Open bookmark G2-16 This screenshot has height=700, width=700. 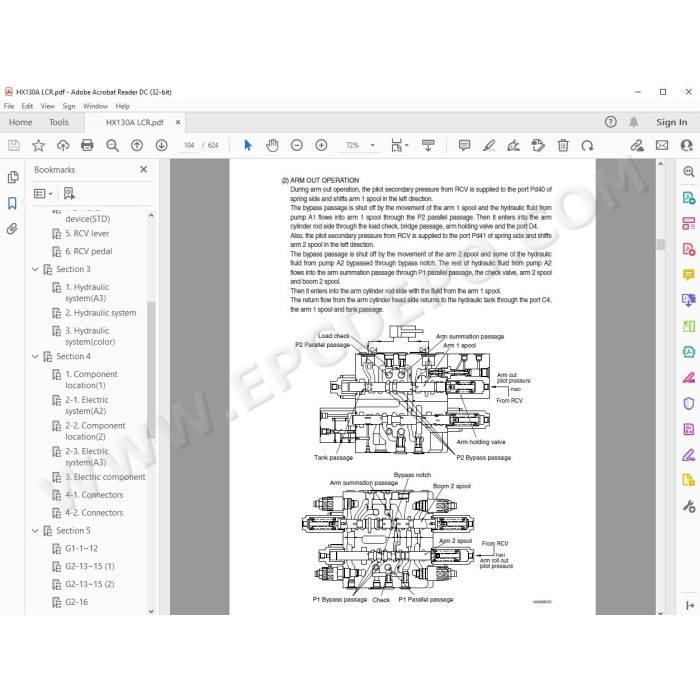click(77, 602)
